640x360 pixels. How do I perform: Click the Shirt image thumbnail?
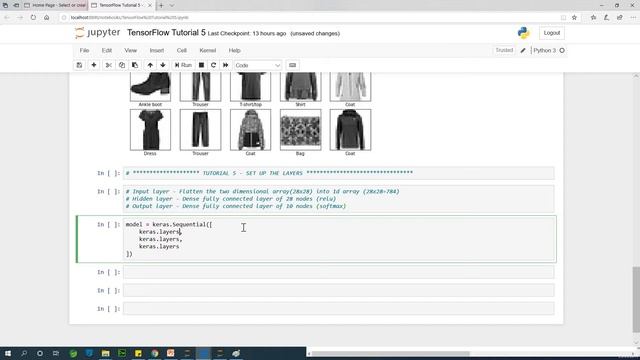click(x=300, y=87)
